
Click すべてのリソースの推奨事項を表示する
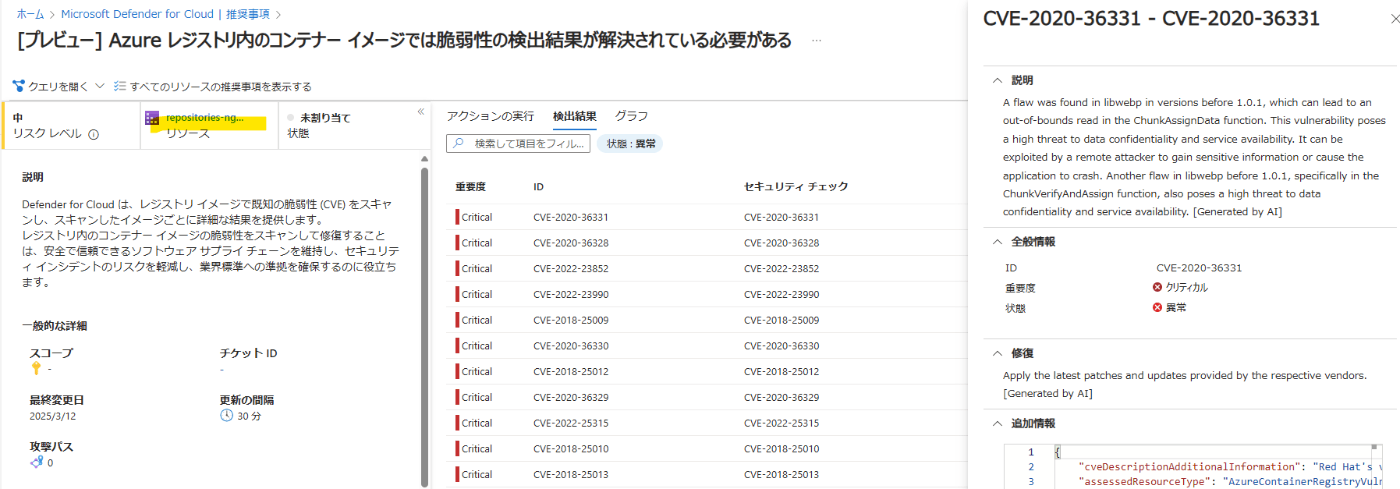212,86
